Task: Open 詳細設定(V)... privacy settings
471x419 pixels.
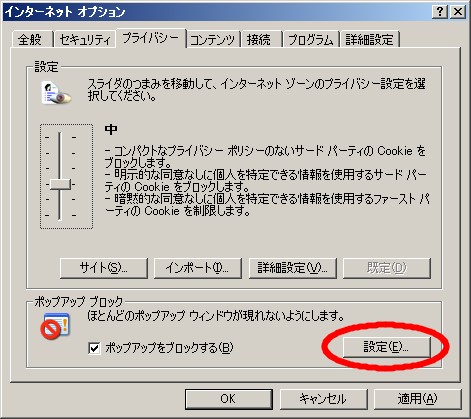Action: (293, 268)
